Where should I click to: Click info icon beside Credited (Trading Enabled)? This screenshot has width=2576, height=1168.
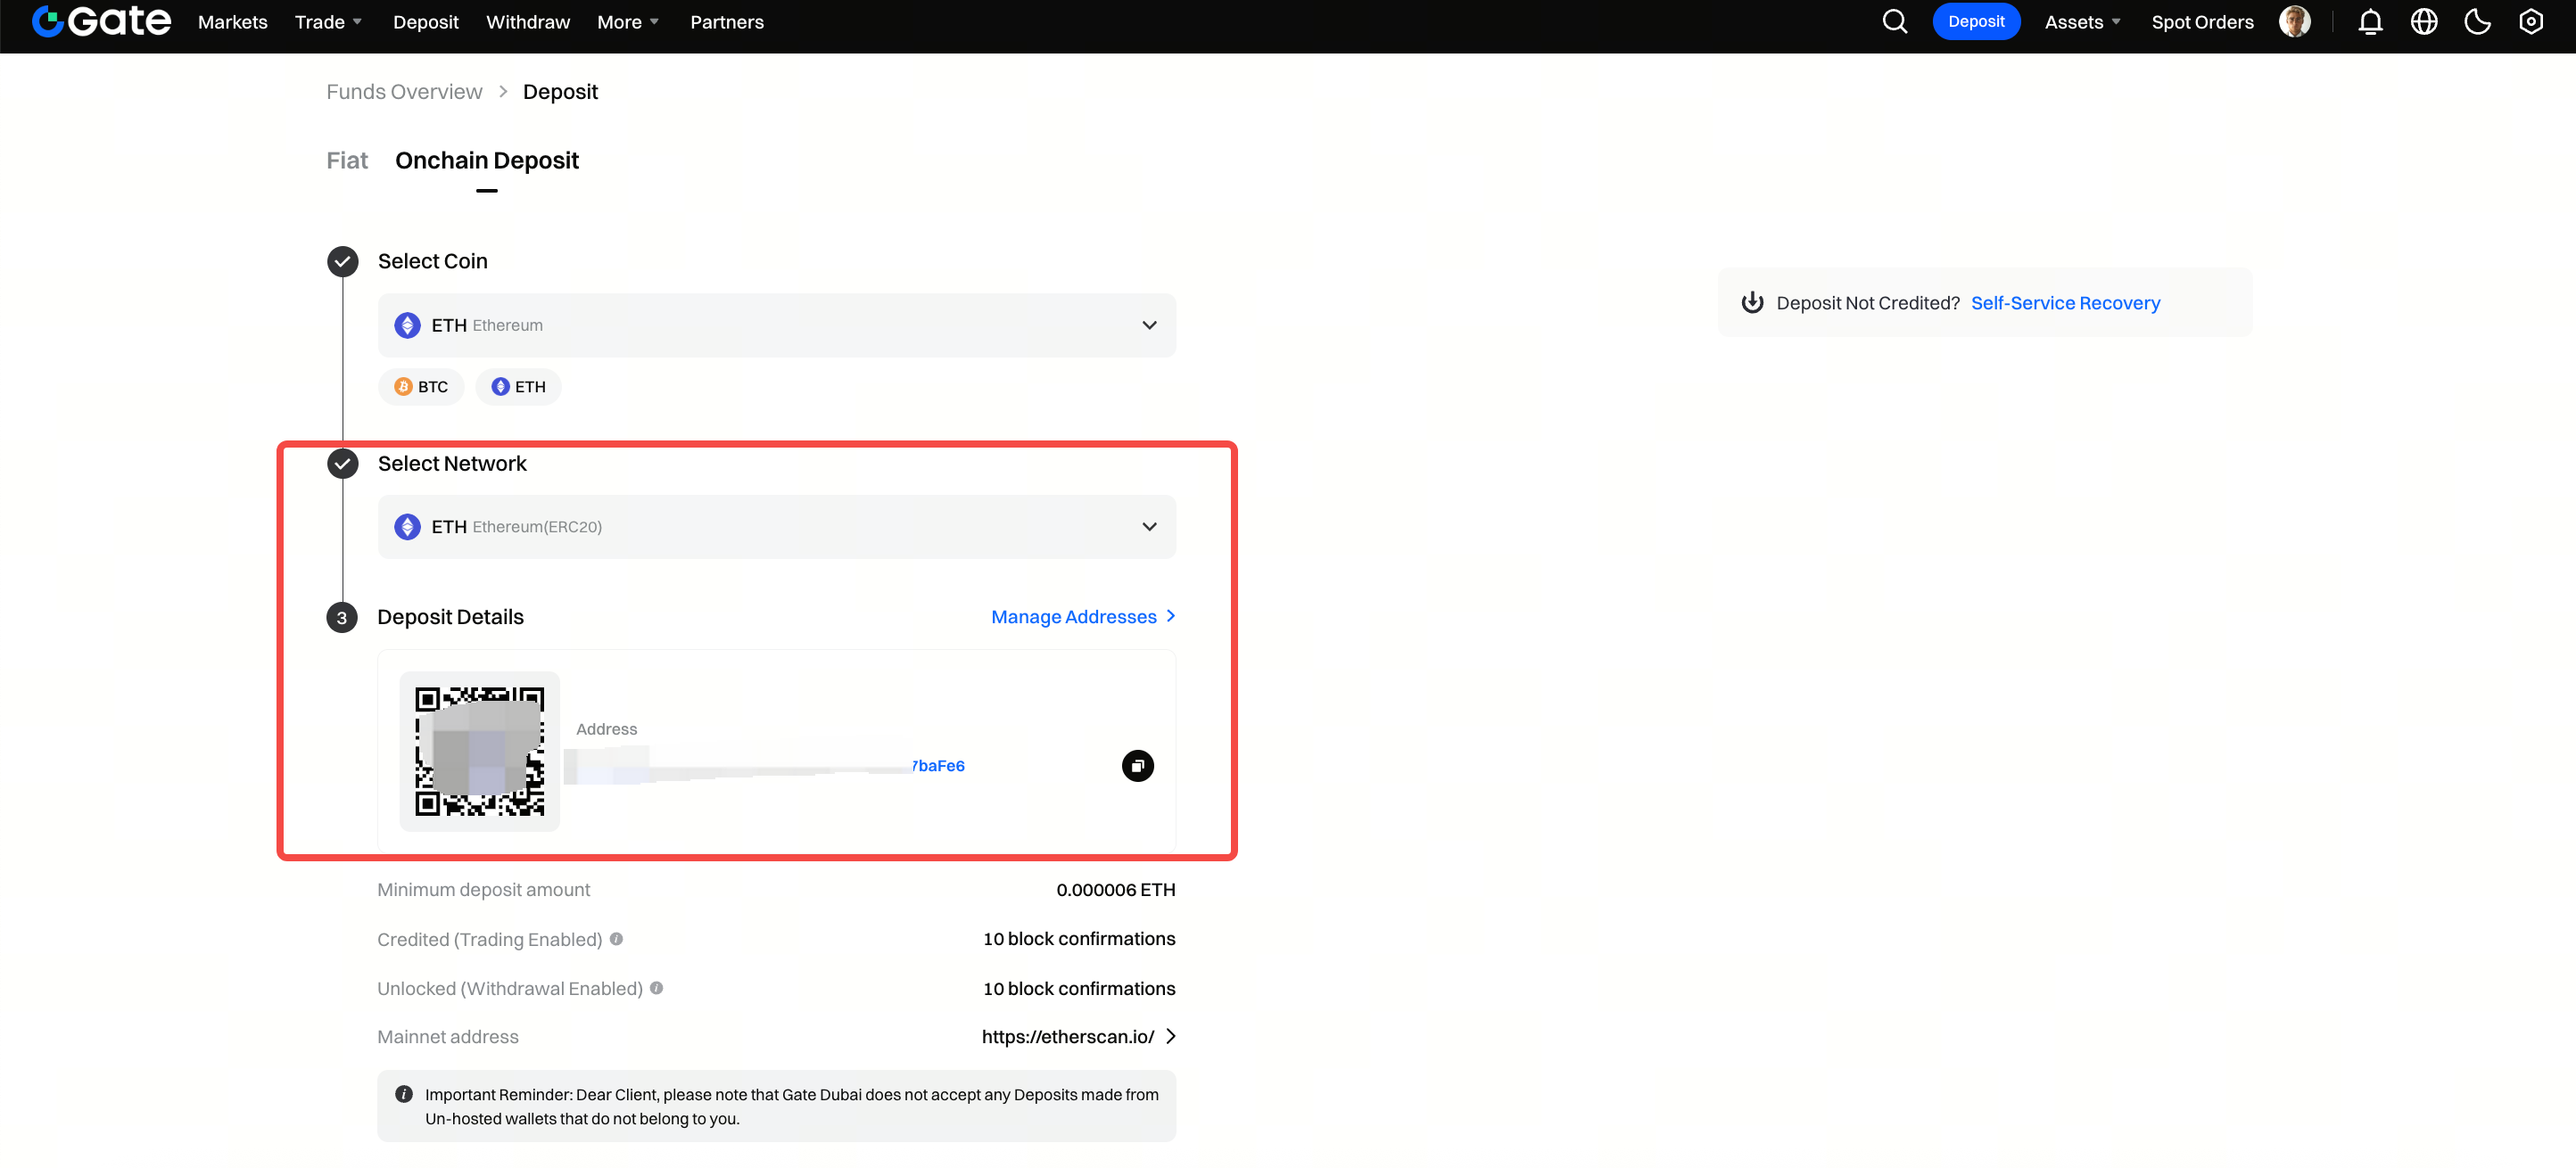616,939
